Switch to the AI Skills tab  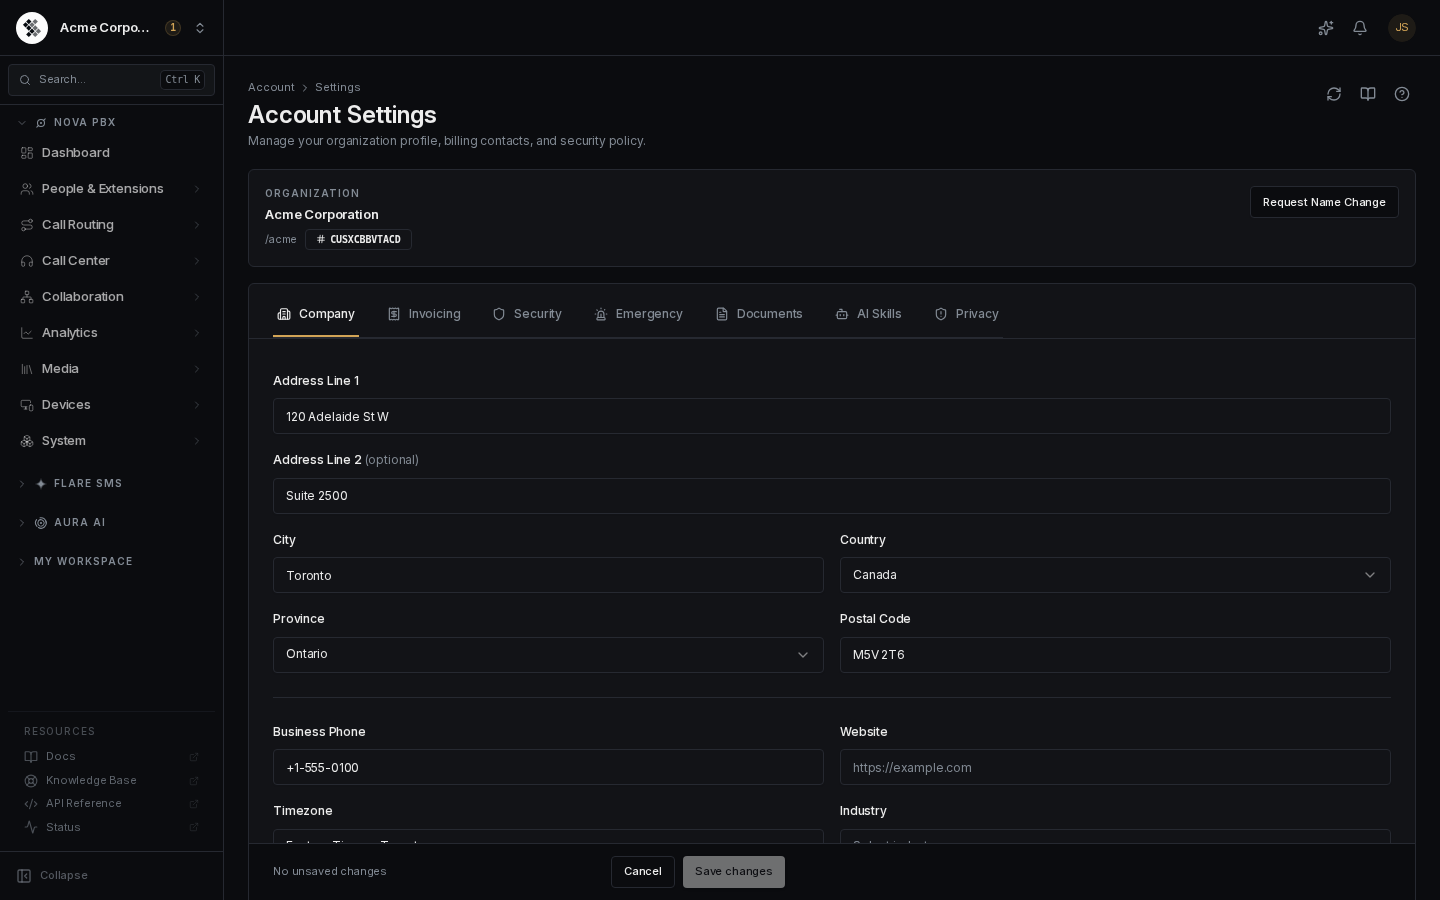(868, 314)
